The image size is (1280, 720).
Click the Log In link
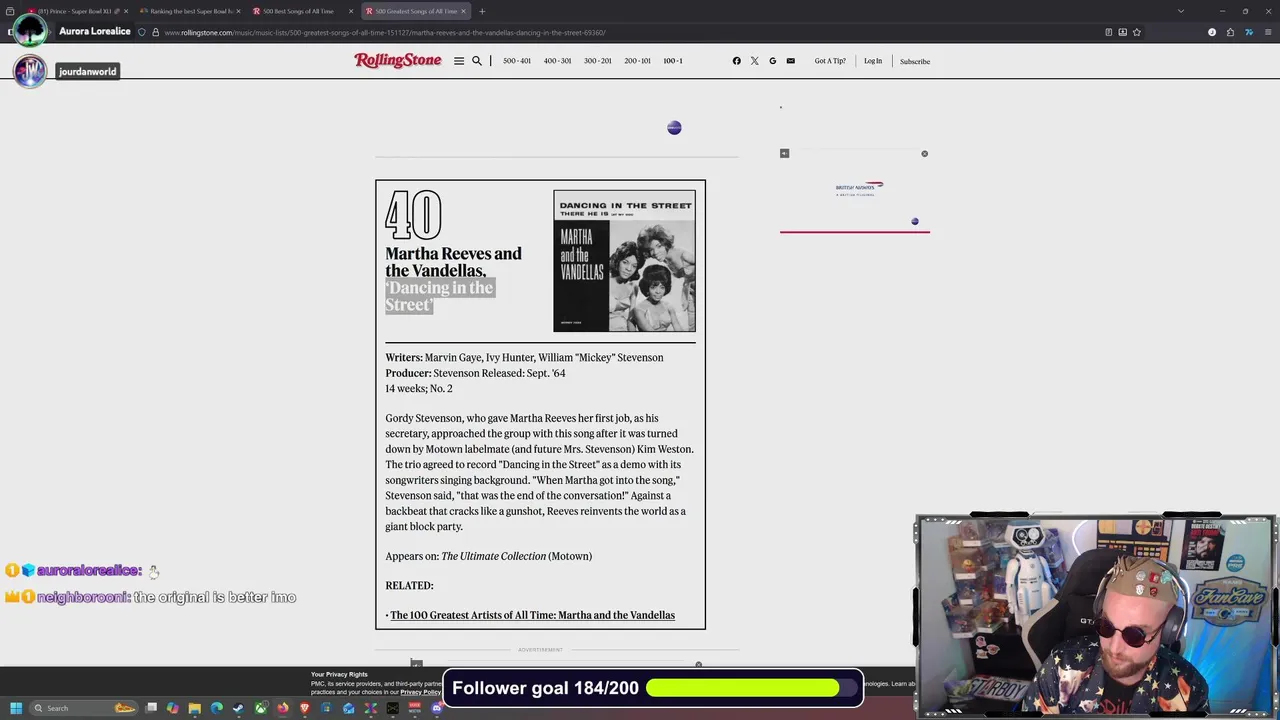[x=873, y=61]
